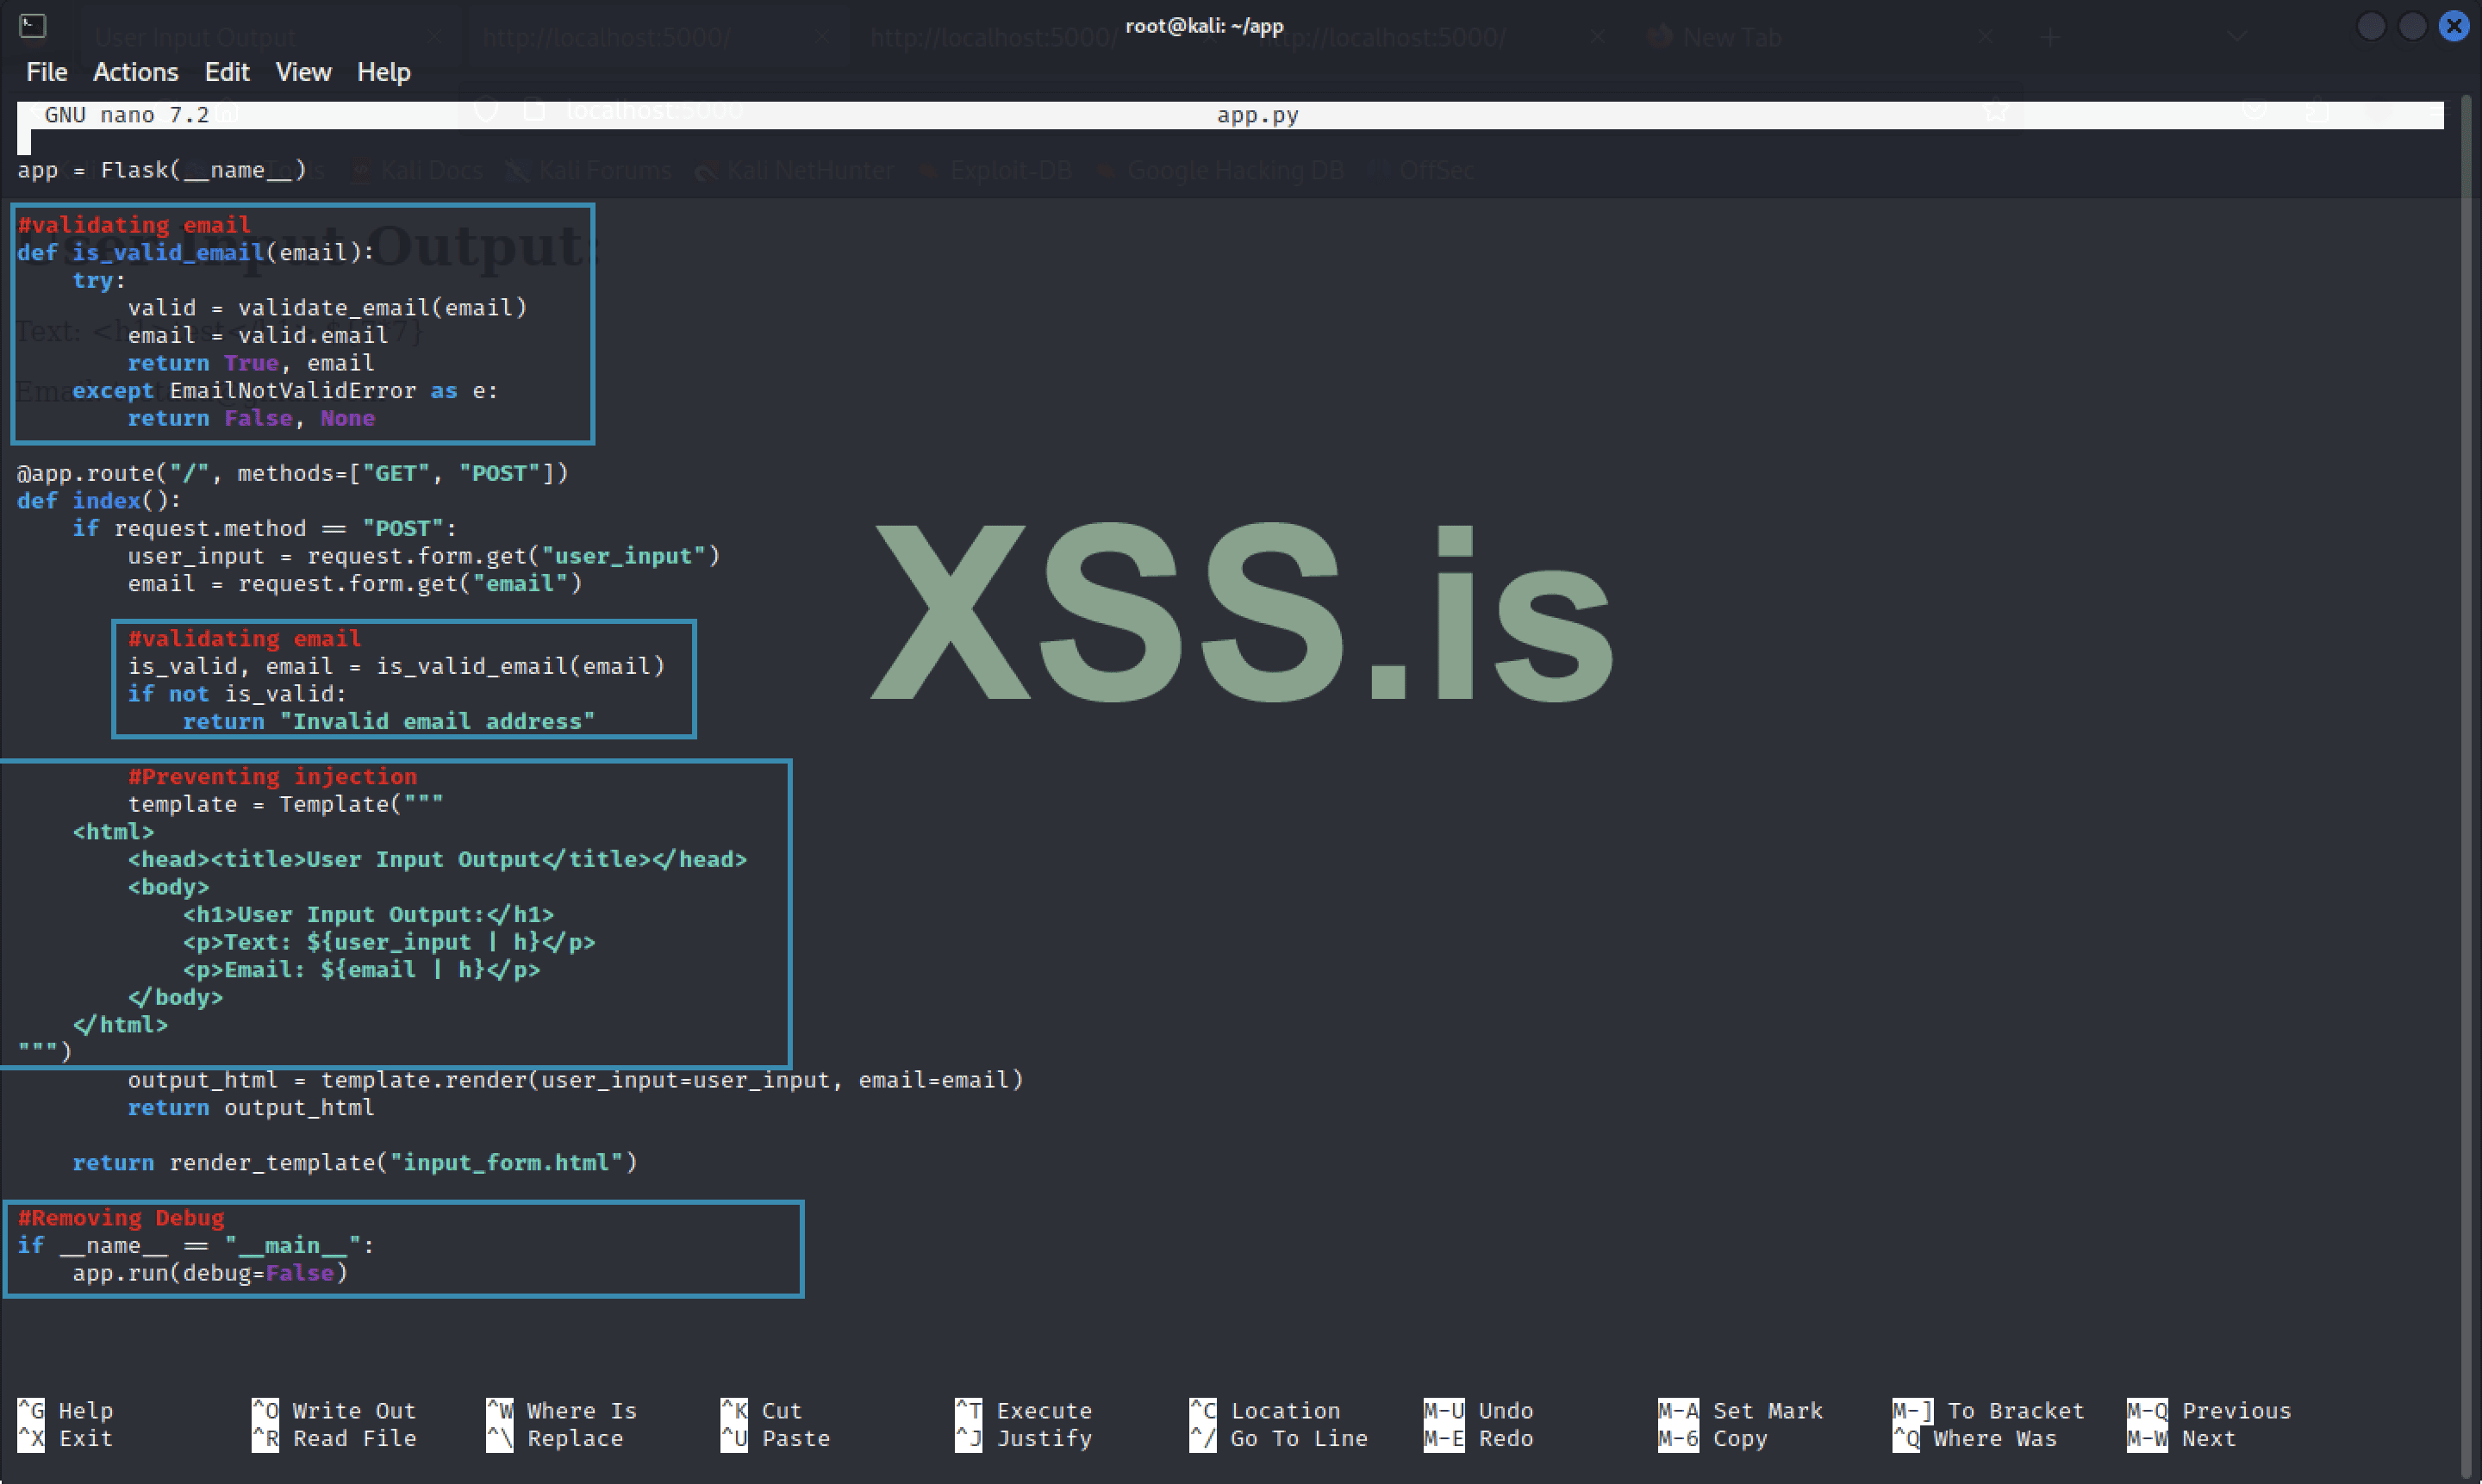Click the maximize window circle button

pos(2412,26)
